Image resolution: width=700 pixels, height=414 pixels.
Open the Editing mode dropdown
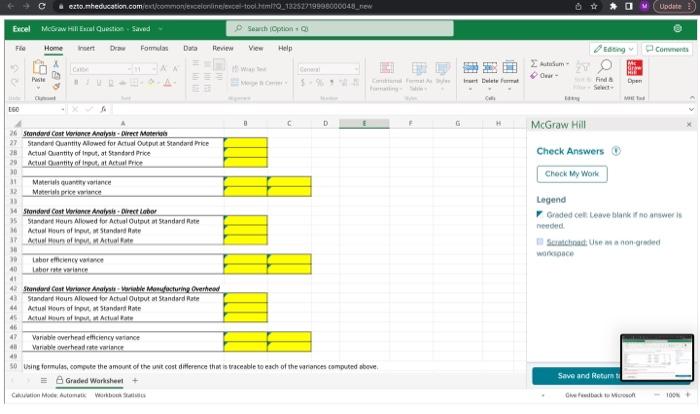613,49
